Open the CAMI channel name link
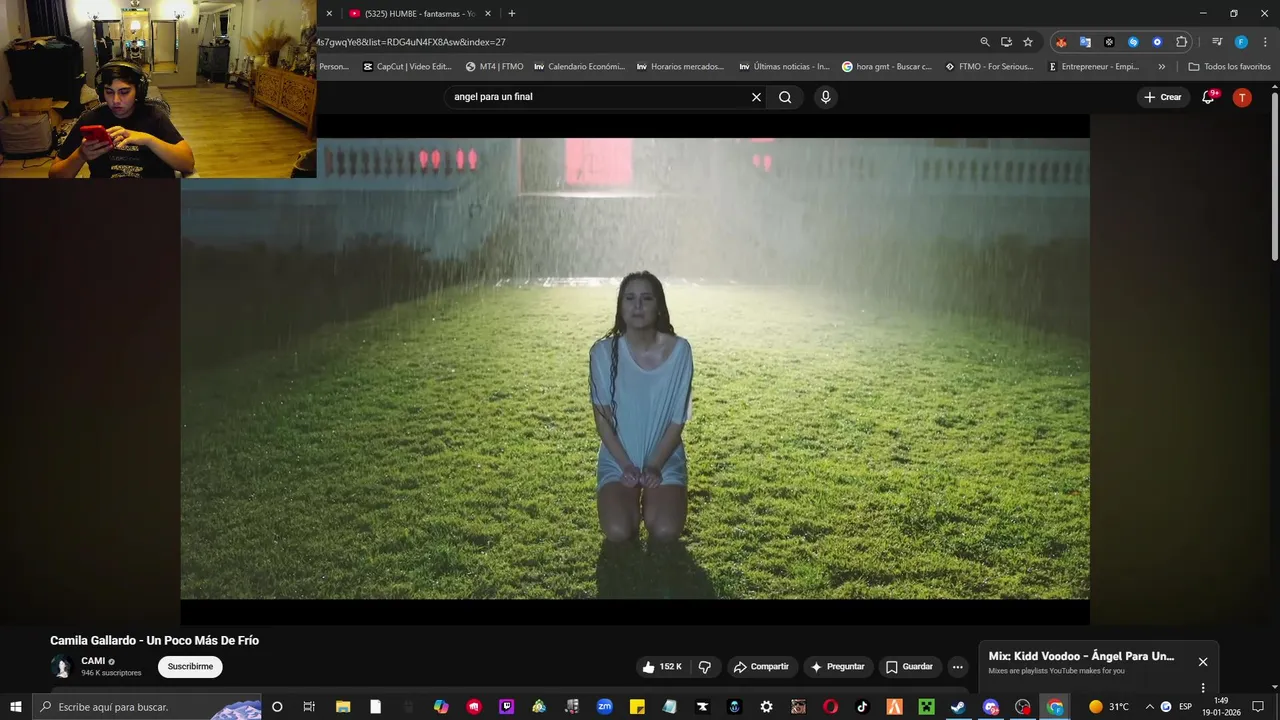 93,661
